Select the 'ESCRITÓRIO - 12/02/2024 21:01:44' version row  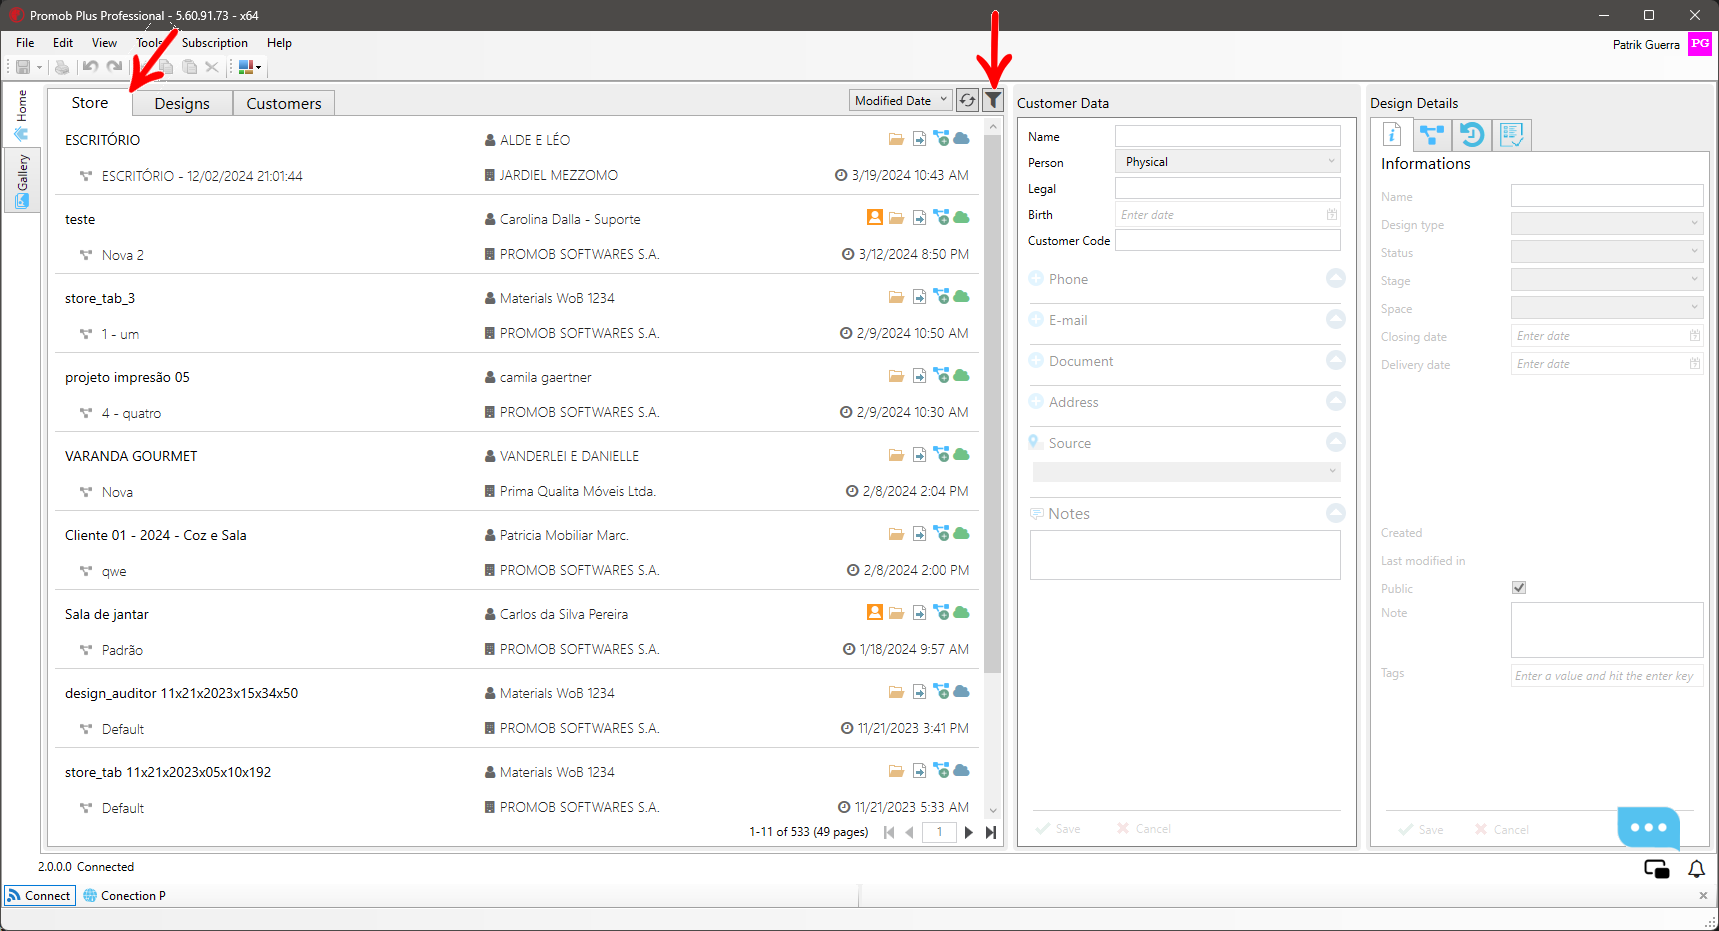(x=202, y=176)
